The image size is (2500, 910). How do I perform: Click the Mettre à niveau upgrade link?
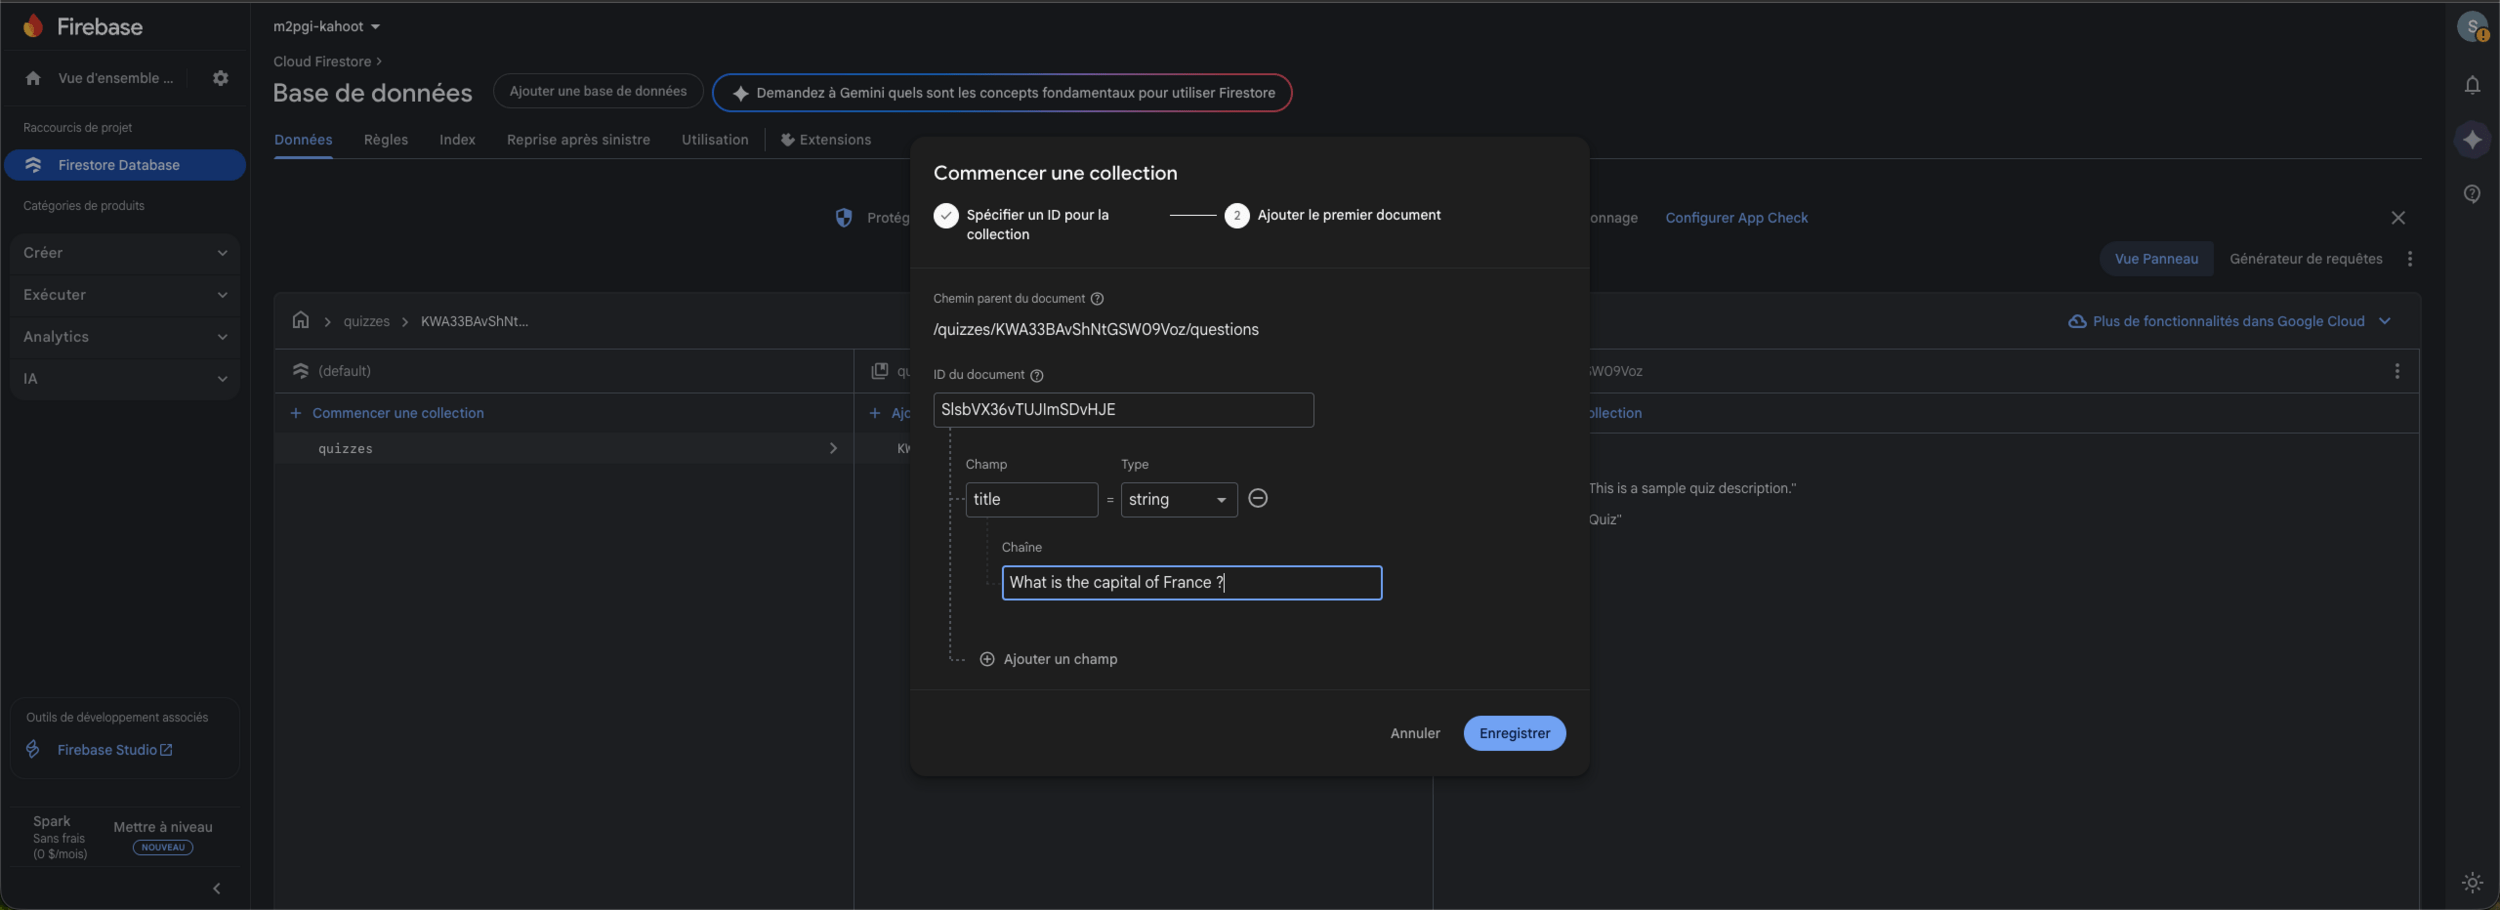pyautogui.click(x=163, y=827)
